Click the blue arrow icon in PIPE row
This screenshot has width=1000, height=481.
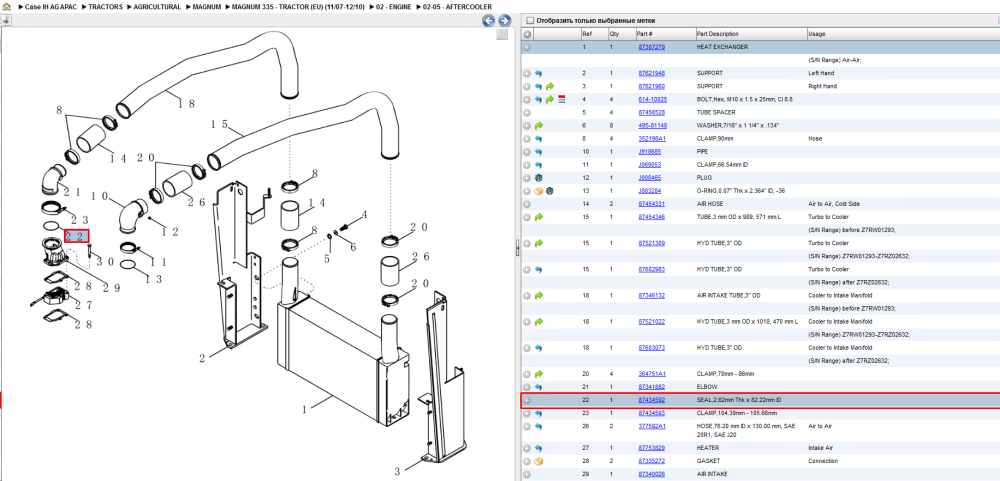(538, 152)
